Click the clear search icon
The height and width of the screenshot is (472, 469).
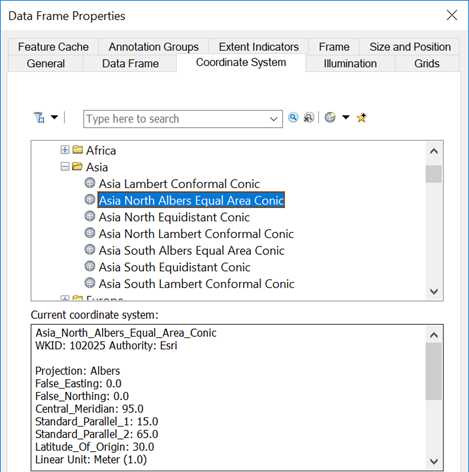[x=309, y=118]
